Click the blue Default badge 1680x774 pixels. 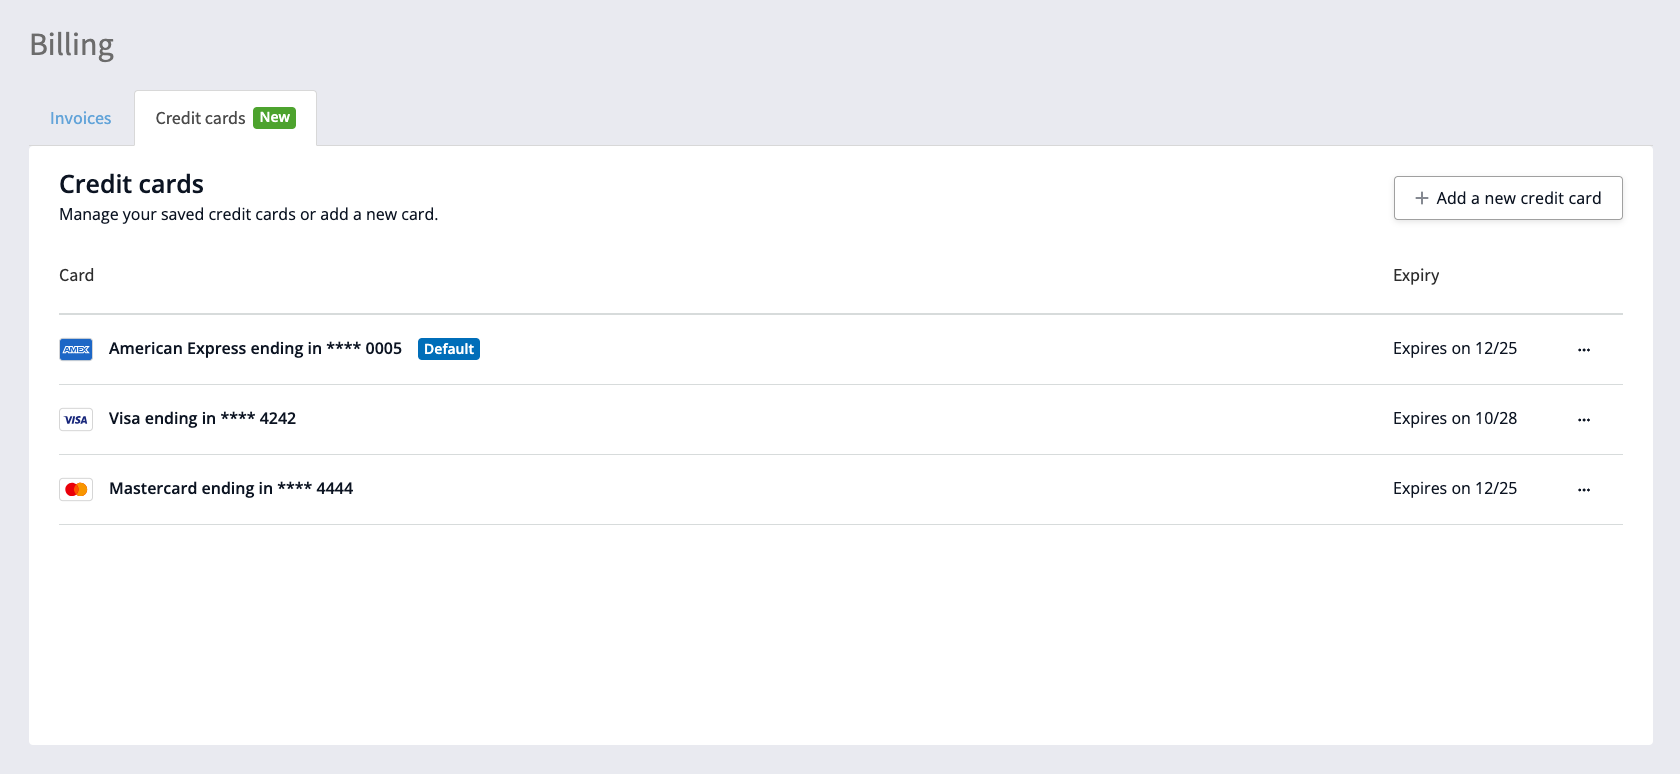point(448,349)
